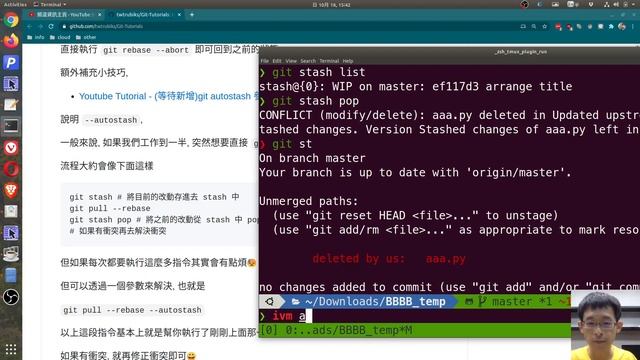The height and width of the screenshot is (360, 640).
Task: Show all applications grid
Action: pos(11,349)
